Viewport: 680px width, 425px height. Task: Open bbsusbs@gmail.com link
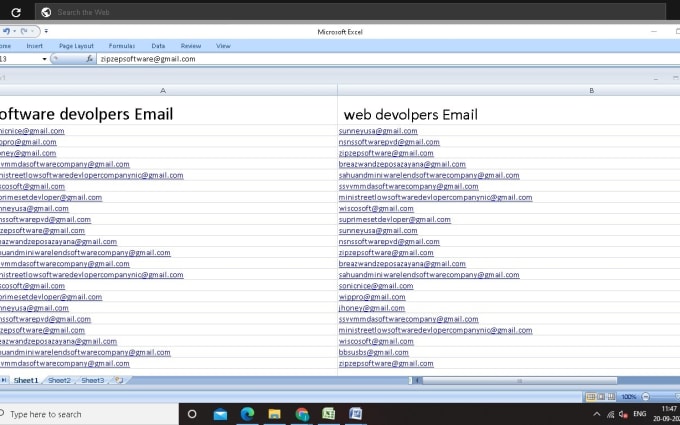pyautogui.click(x=373, y=352)
